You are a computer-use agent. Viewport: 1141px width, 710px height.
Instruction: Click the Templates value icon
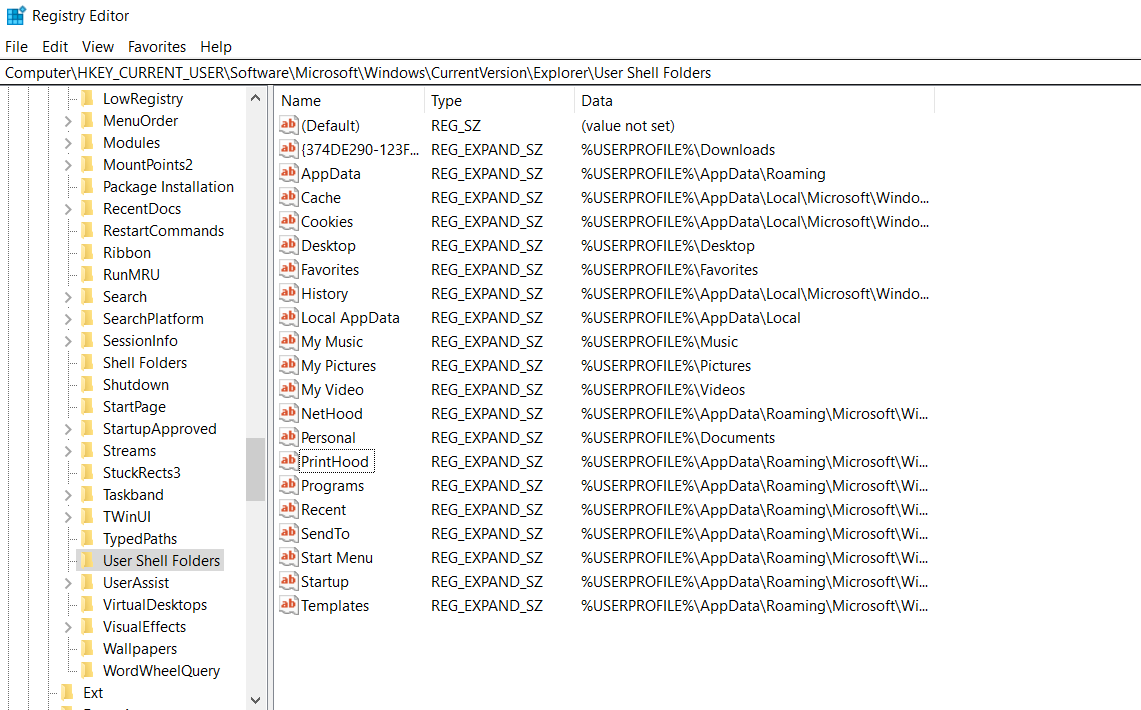289,605
